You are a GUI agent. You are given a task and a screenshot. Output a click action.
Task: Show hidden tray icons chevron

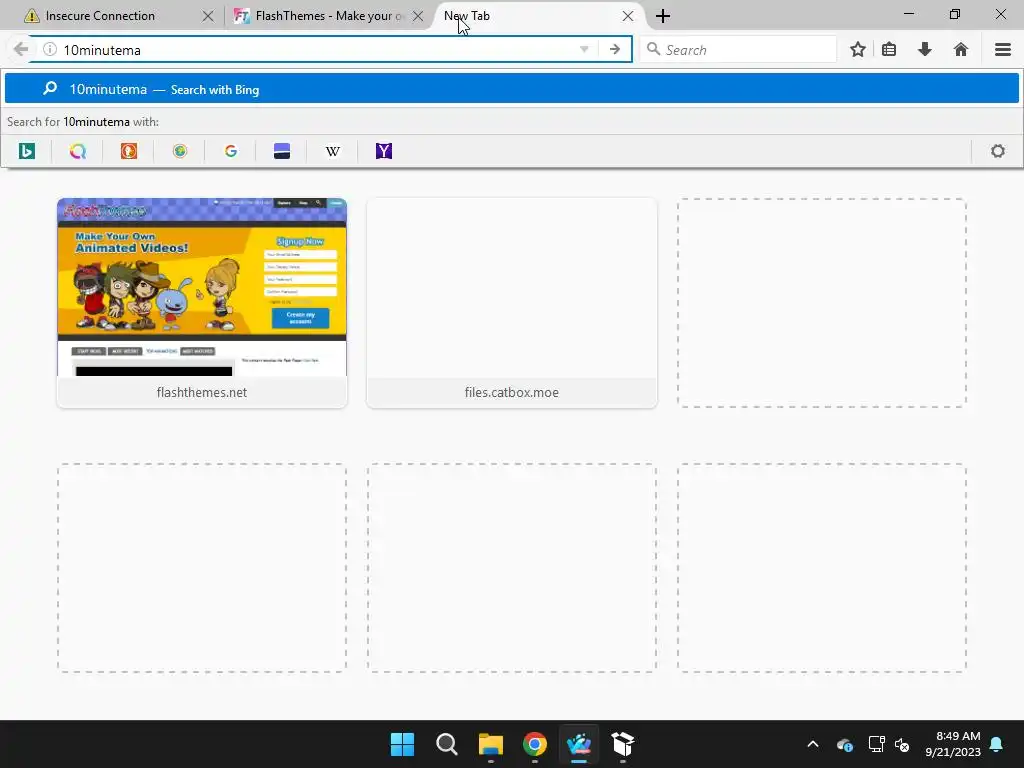tap(812, 744)
